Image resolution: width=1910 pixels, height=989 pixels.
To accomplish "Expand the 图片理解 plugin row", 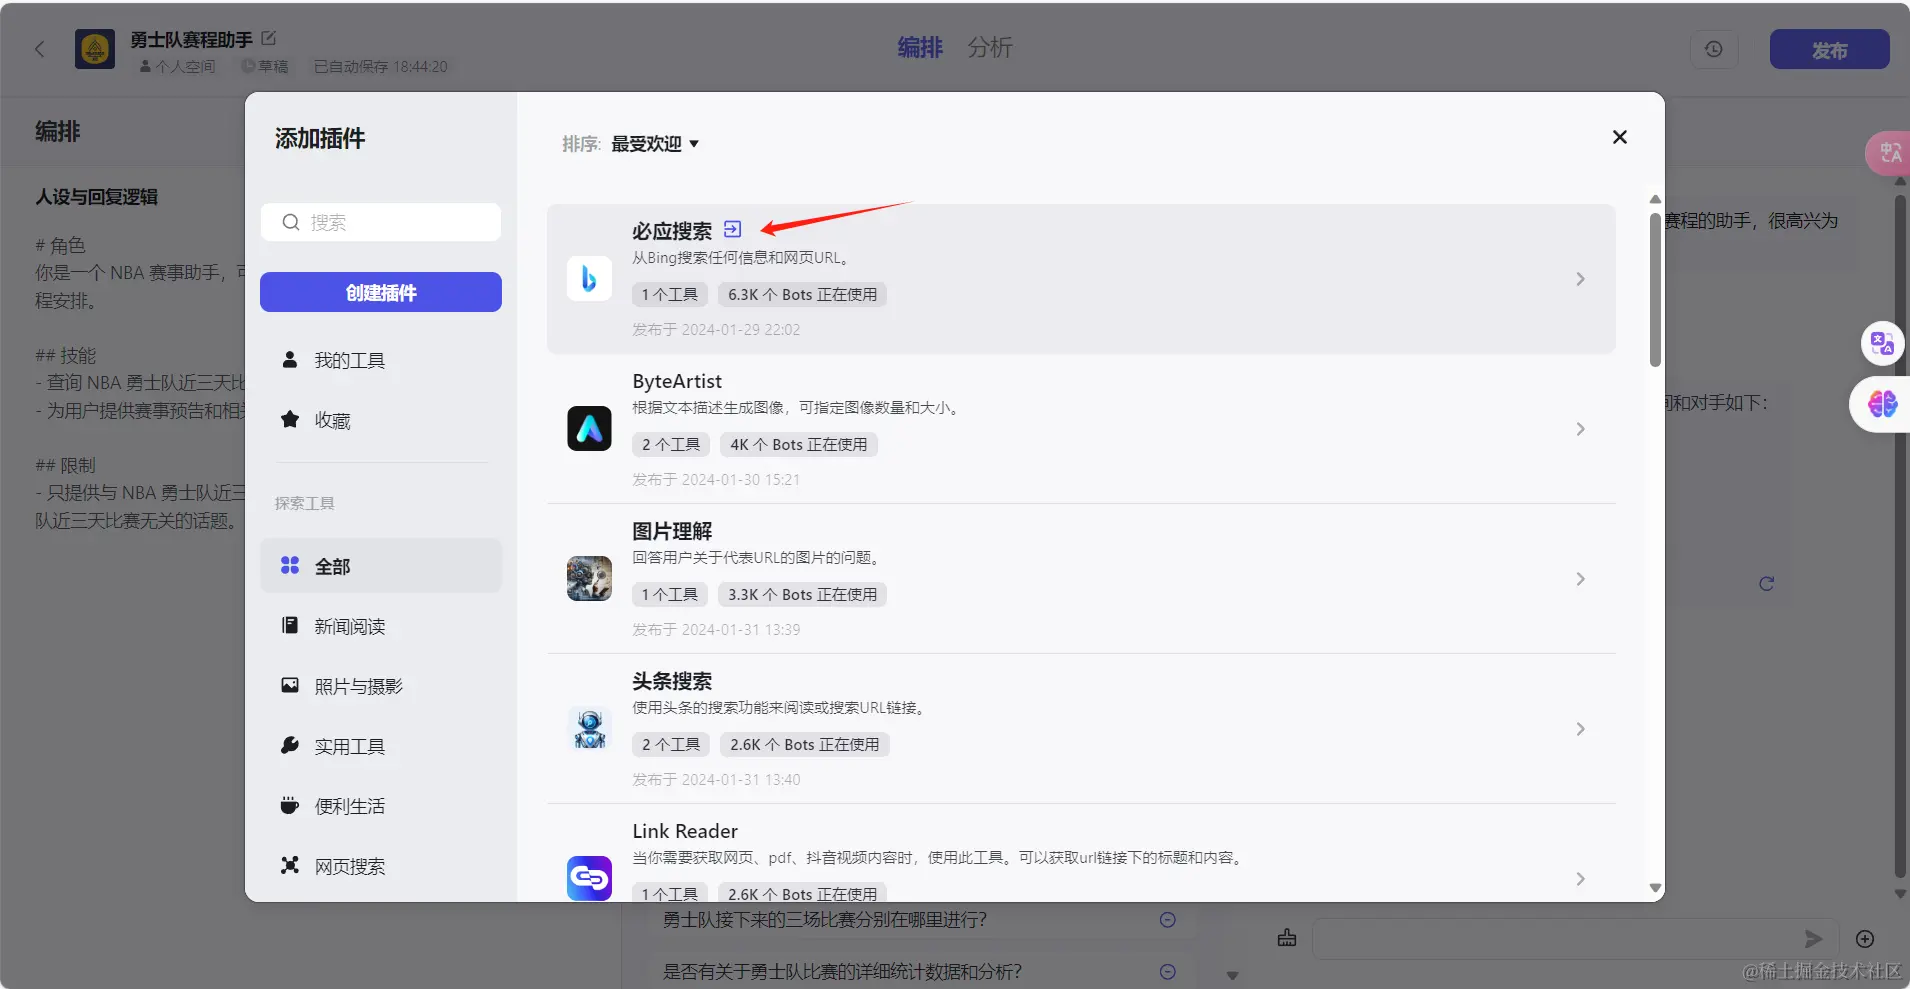I will coord(1580,579).
